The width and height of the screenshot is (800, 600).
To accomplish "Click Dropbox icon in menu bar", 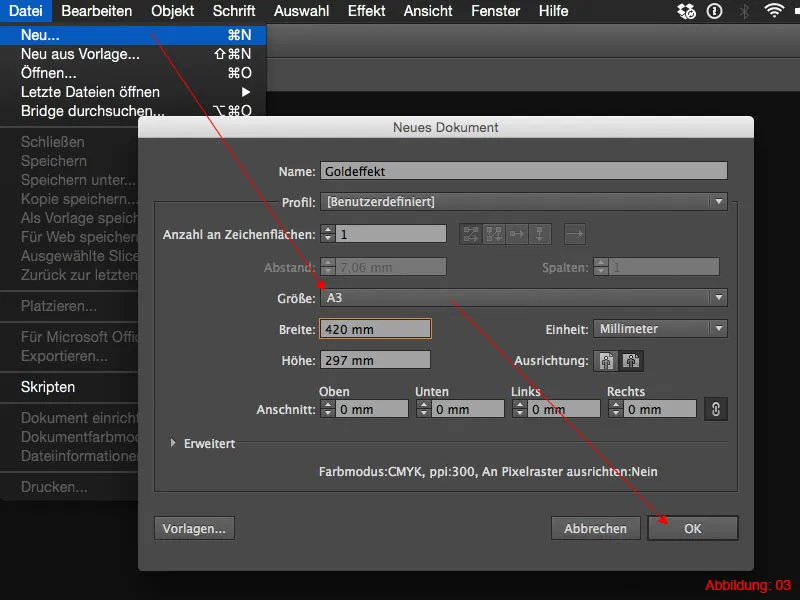I will 686,11.
